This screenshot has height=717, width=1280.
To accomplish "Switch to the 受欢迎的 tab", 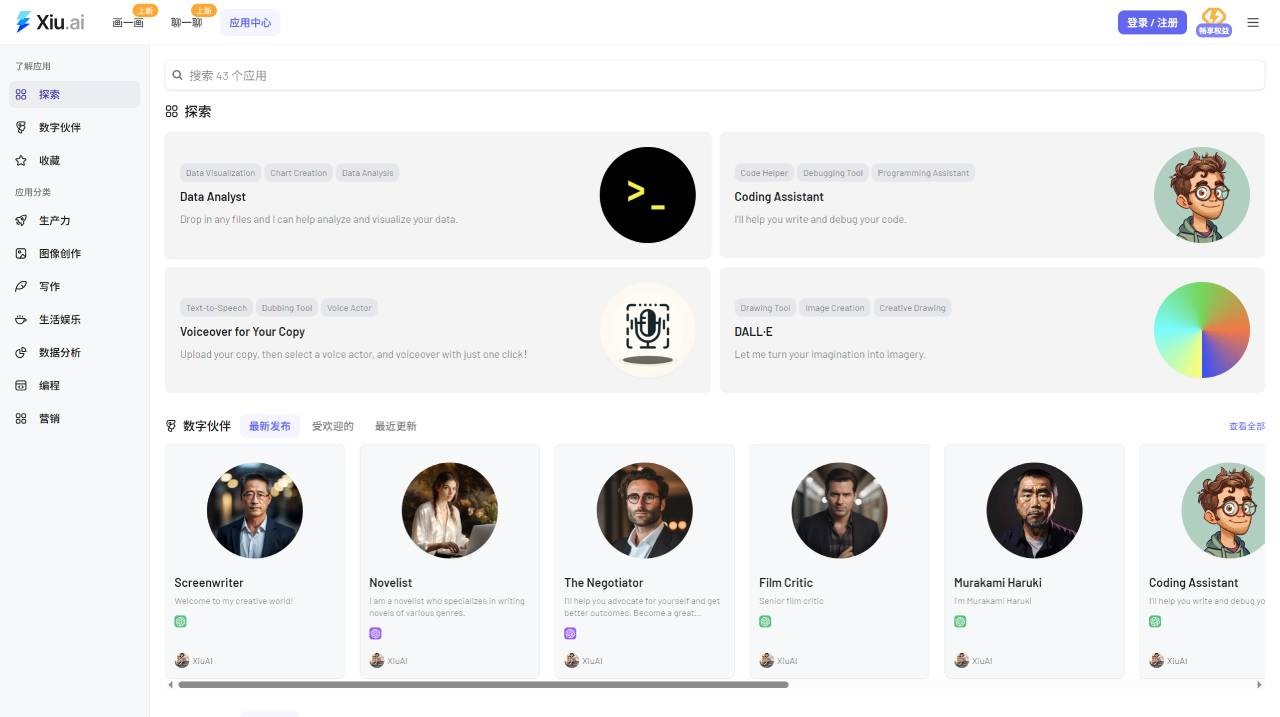I will (x=333, y=426).
